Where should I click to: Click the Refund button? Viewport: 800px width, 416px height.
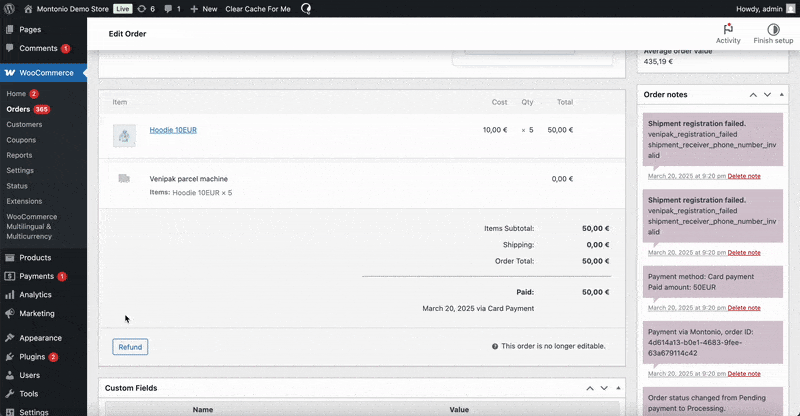[130, 347]
